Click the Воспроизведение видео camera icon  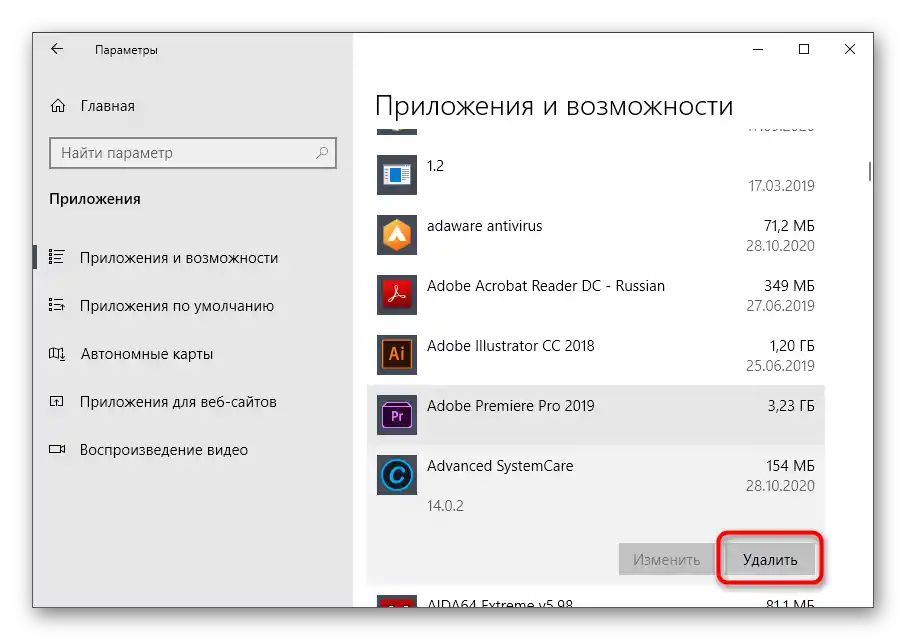click(x=57, y=449)
